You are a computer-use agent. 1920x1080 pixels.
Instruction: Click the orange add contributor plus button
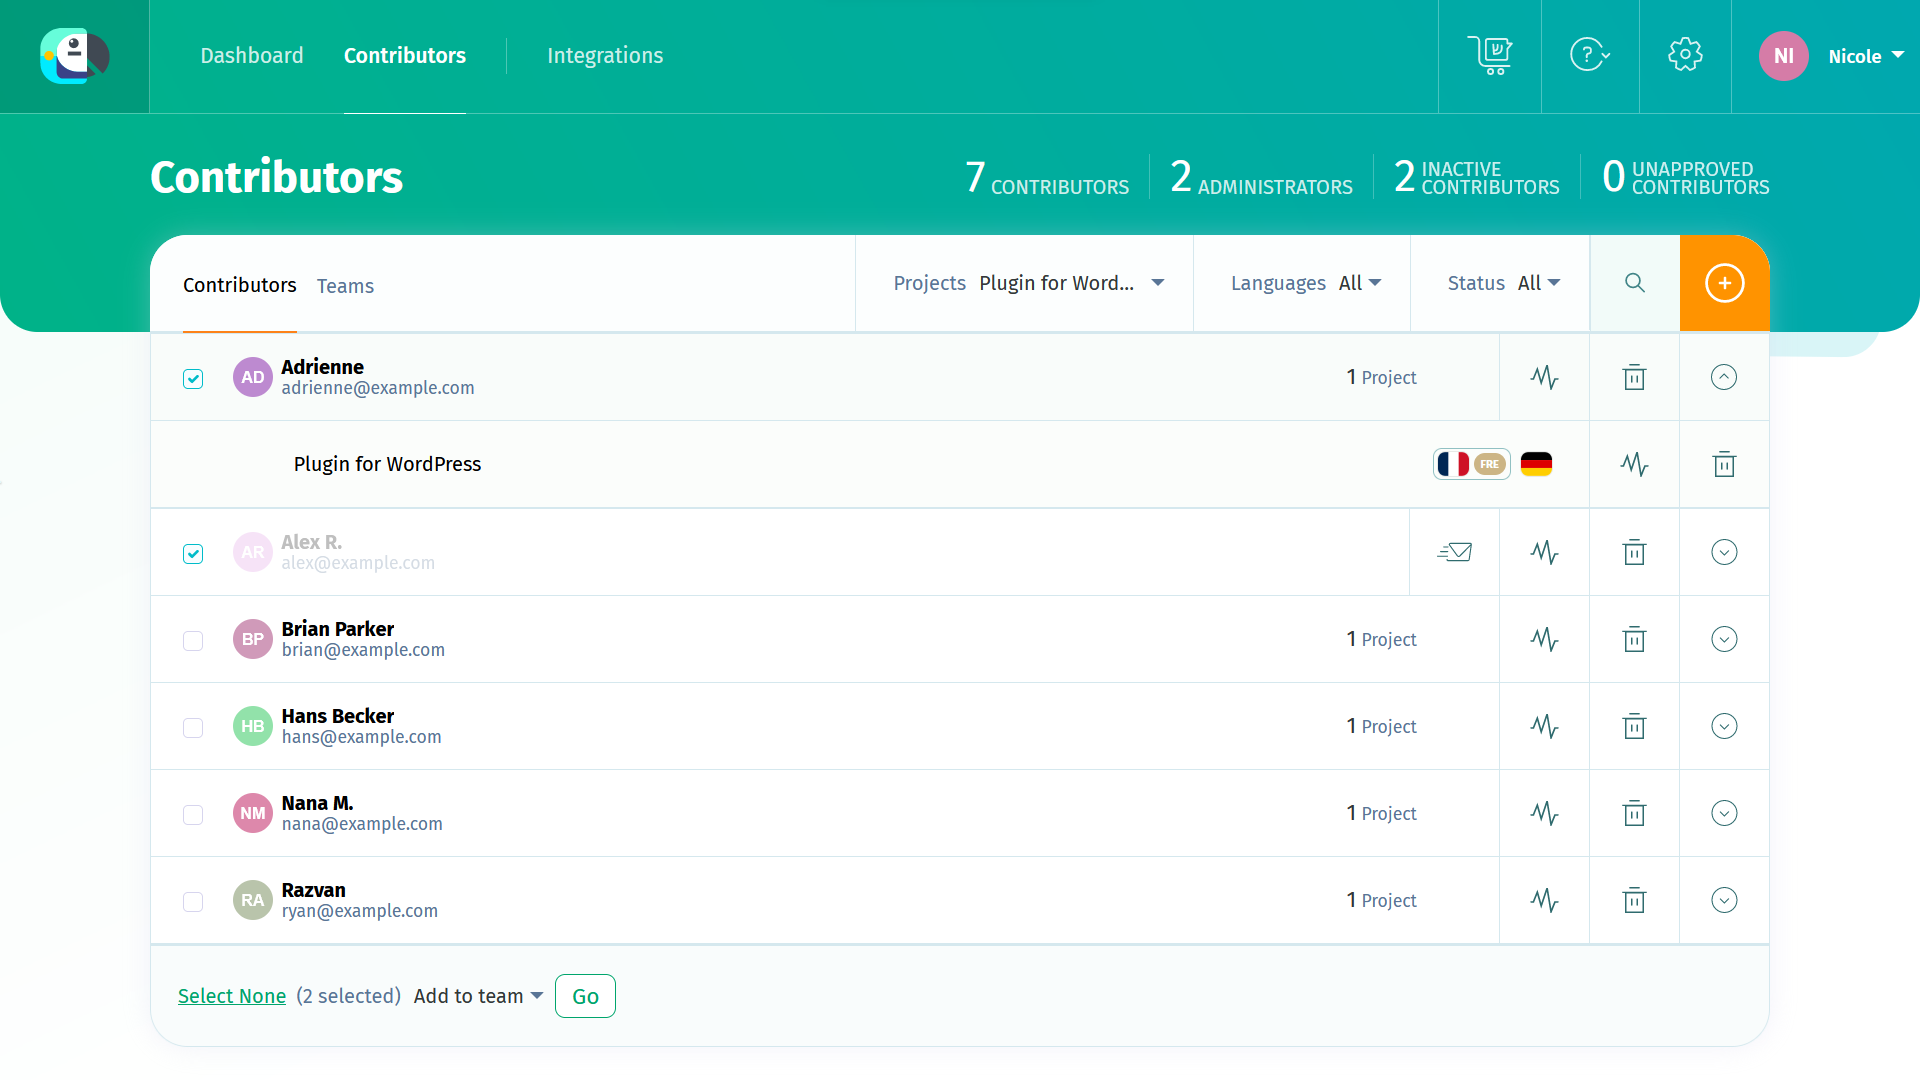(x=1725, y=283)
